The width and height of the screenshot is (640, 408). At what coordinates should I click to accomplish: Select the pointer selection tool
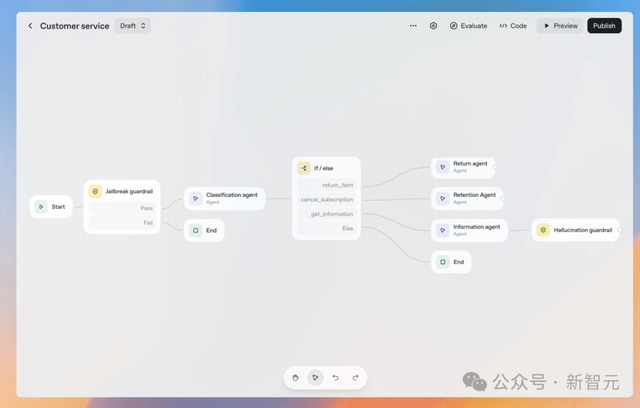[x=315, y=378]
